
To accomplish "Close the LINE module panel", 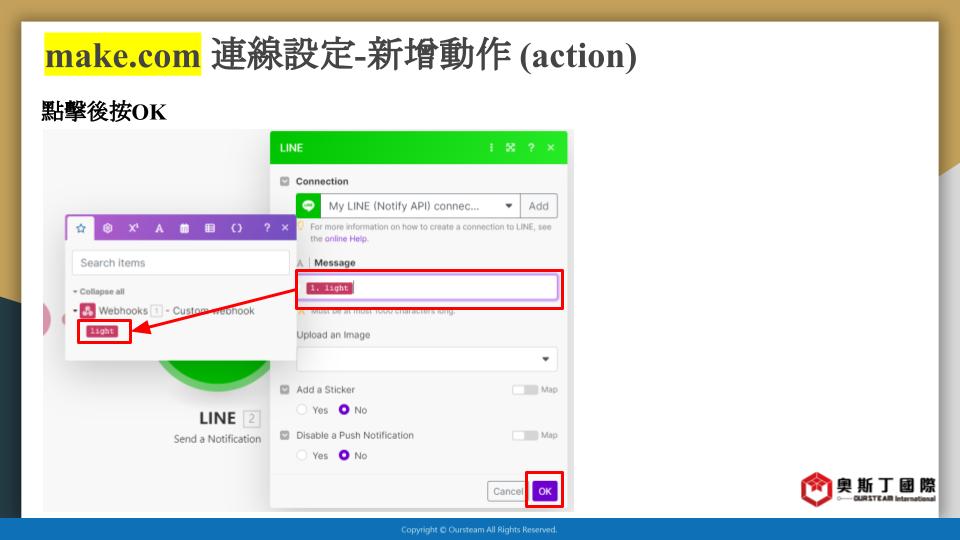I will (551, 148).
